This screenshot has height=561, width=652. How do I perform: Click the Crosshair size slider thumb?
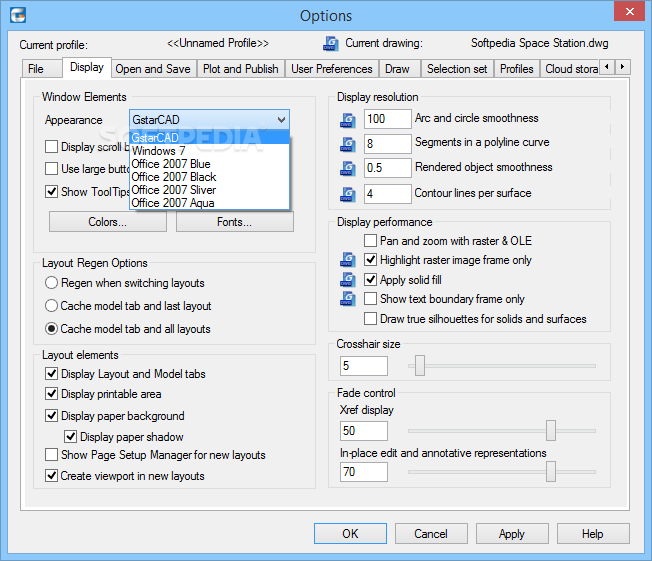[x=420, y=366]
